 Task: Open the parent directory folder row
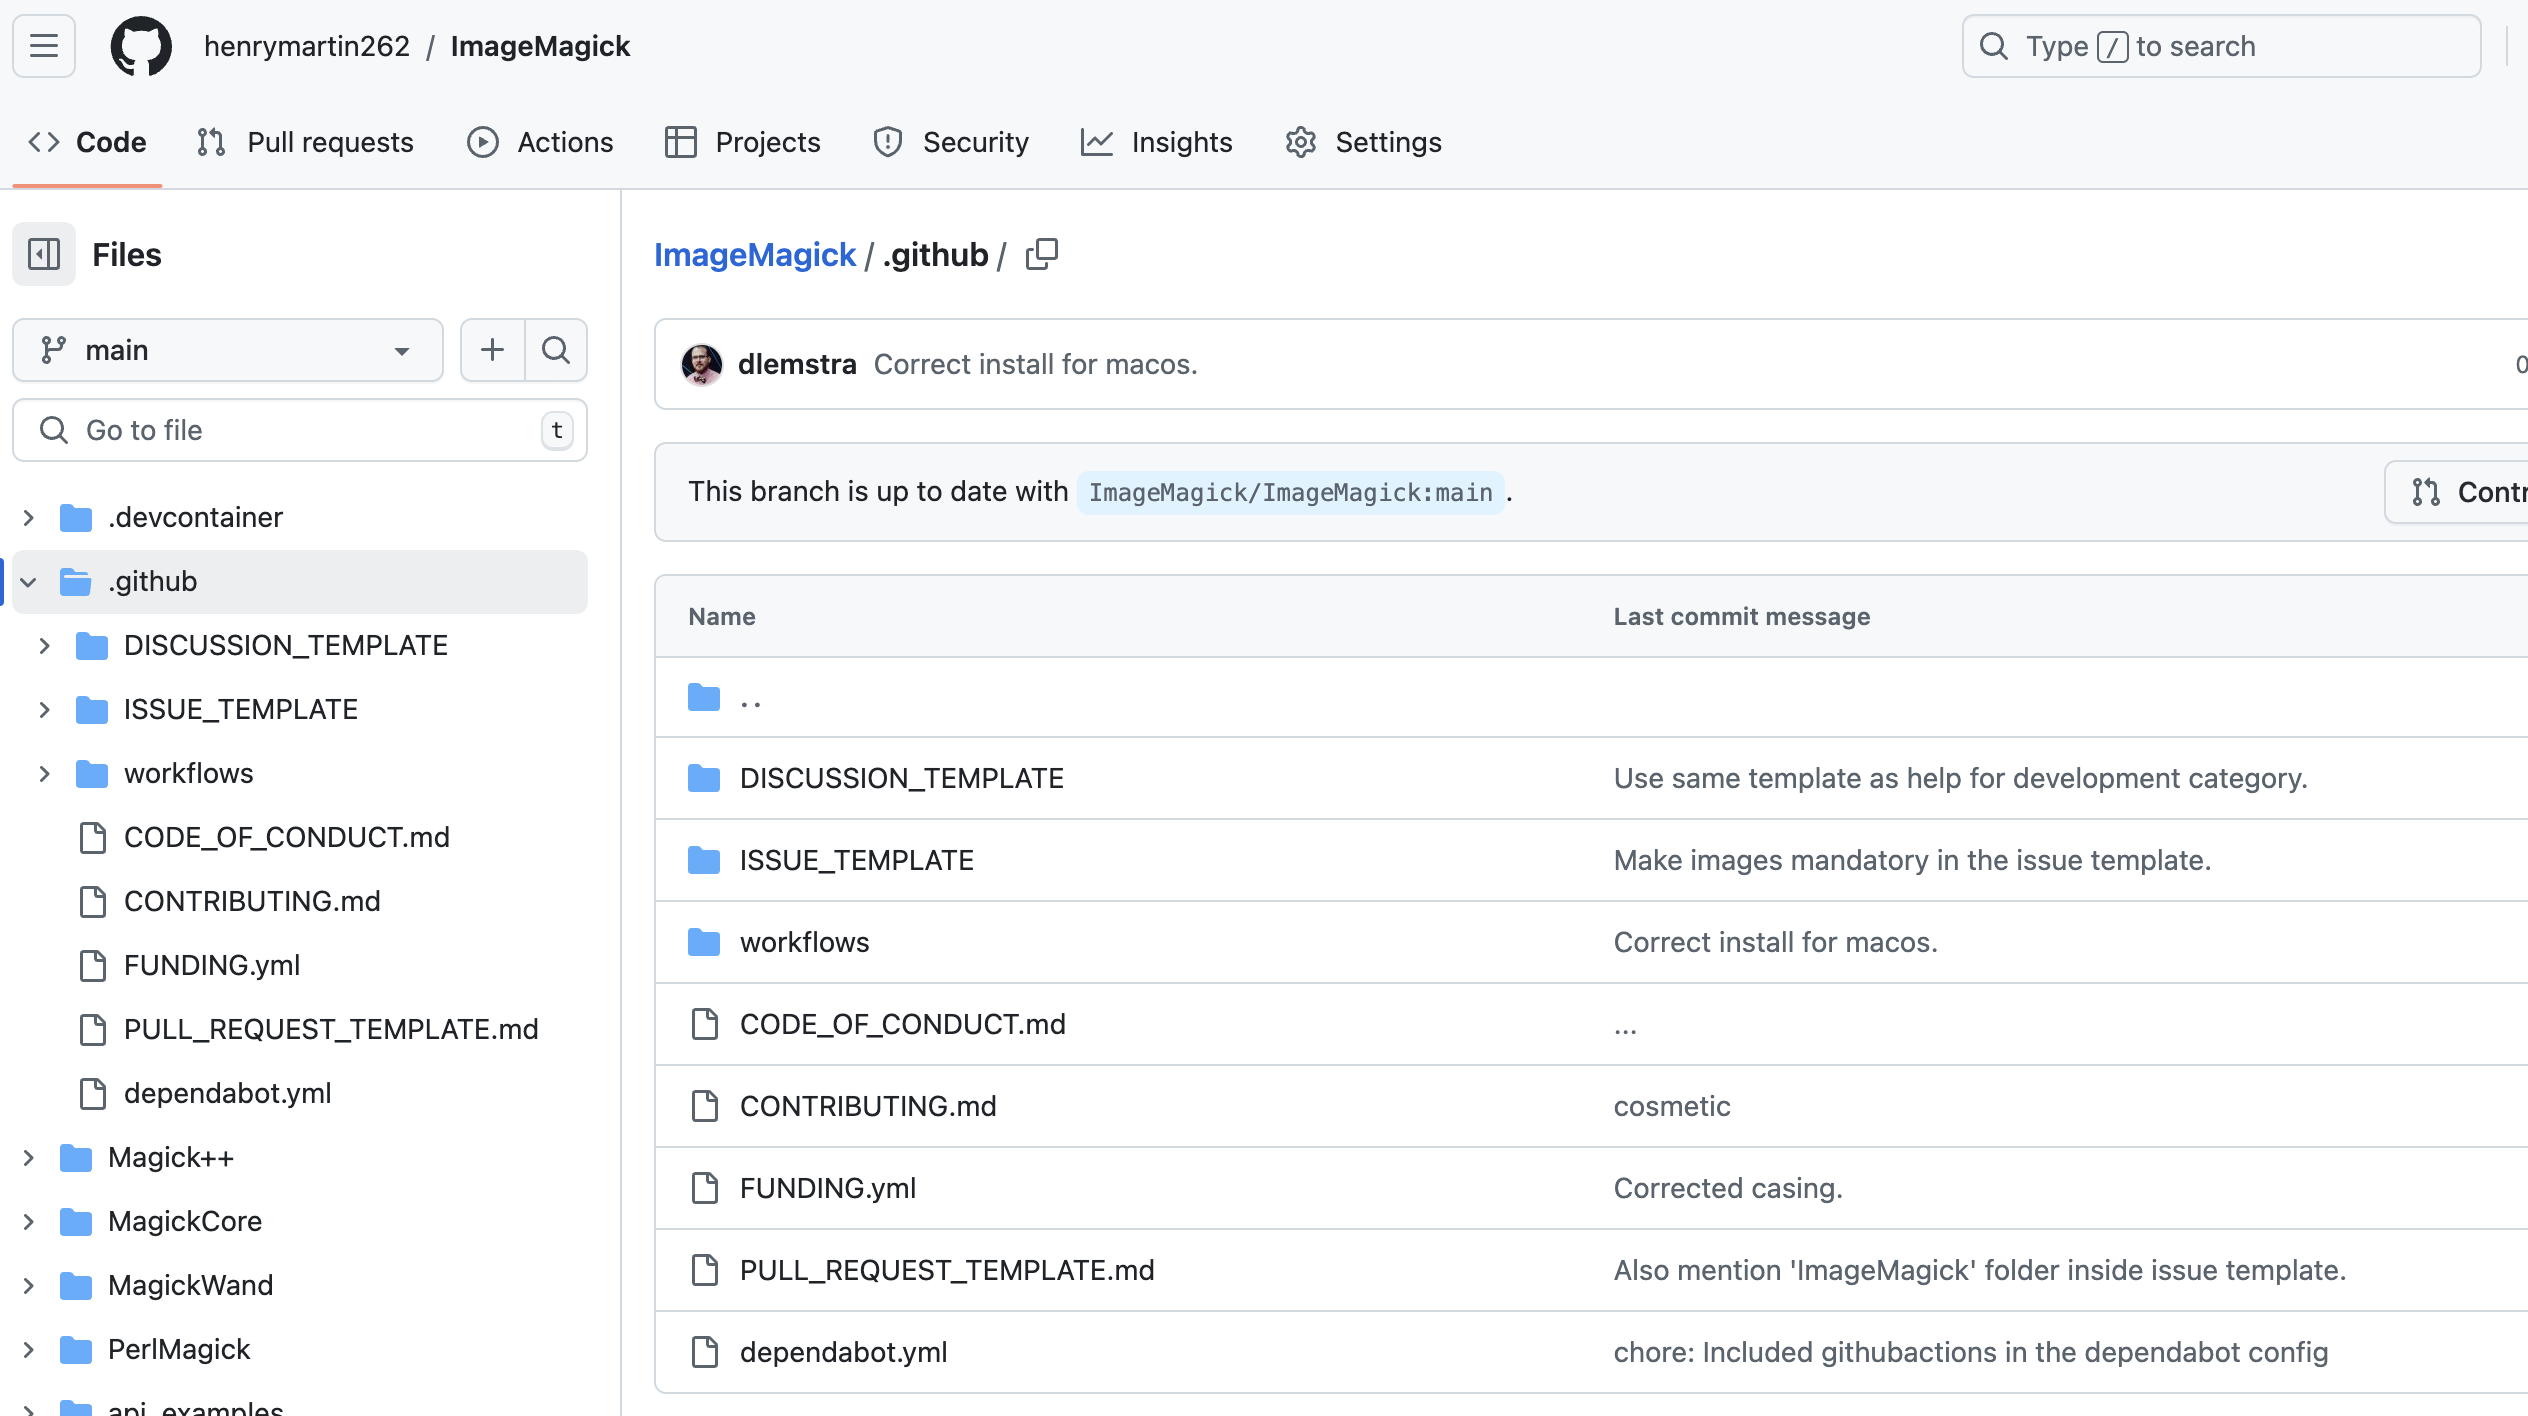750,698
